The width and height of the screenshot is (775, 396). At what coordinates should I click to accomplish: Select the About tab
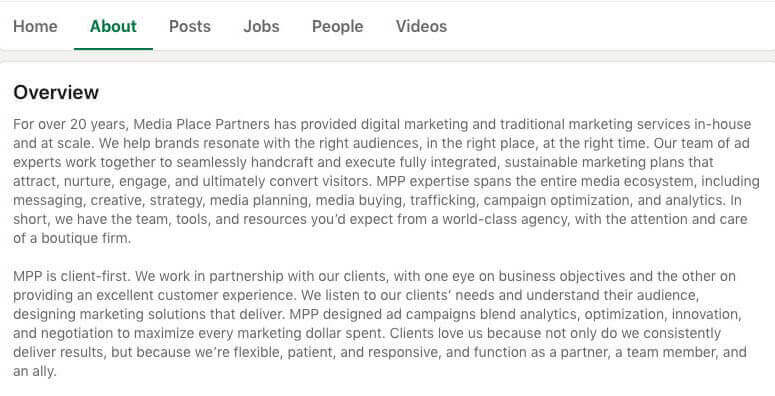pos(113,26)
